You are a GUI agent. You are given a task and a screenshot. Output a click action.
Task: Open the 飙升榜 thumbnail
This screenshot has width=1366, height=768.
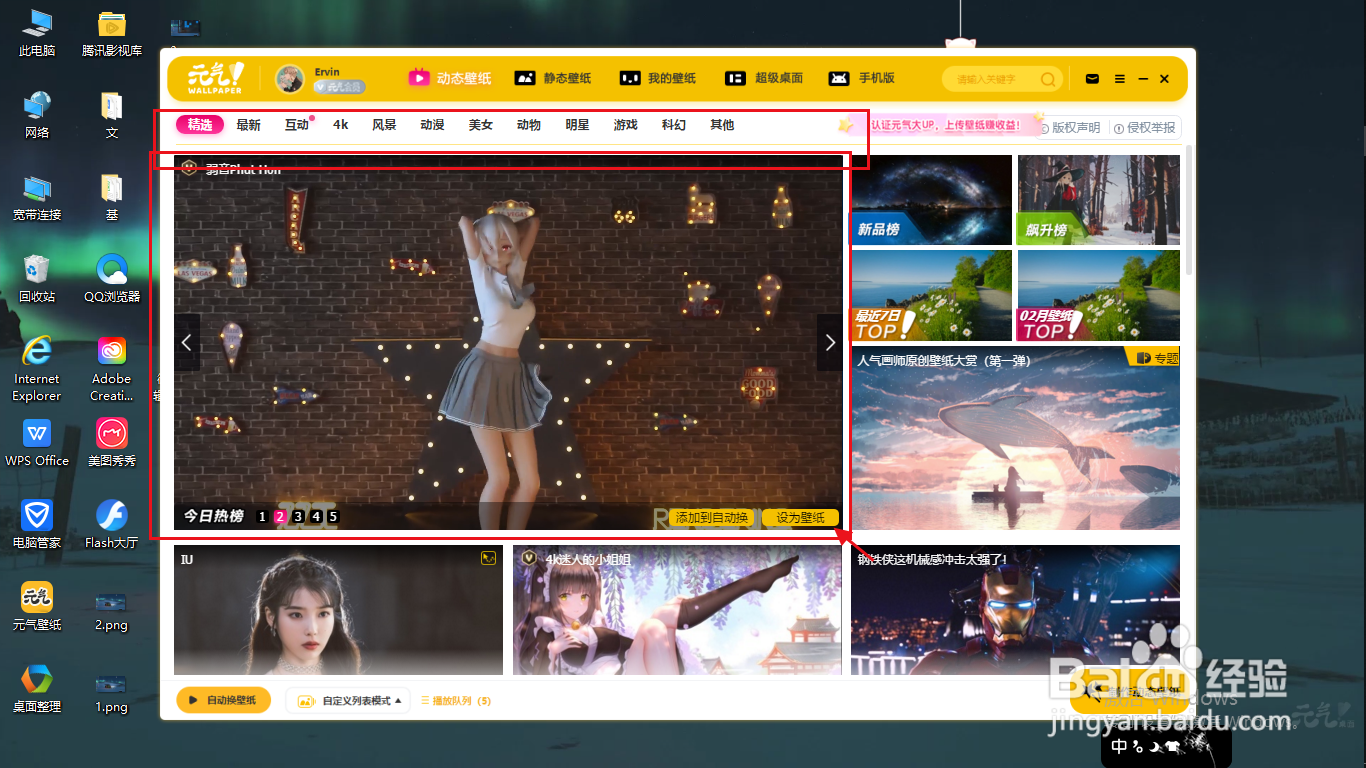[x=1099, y=199]
